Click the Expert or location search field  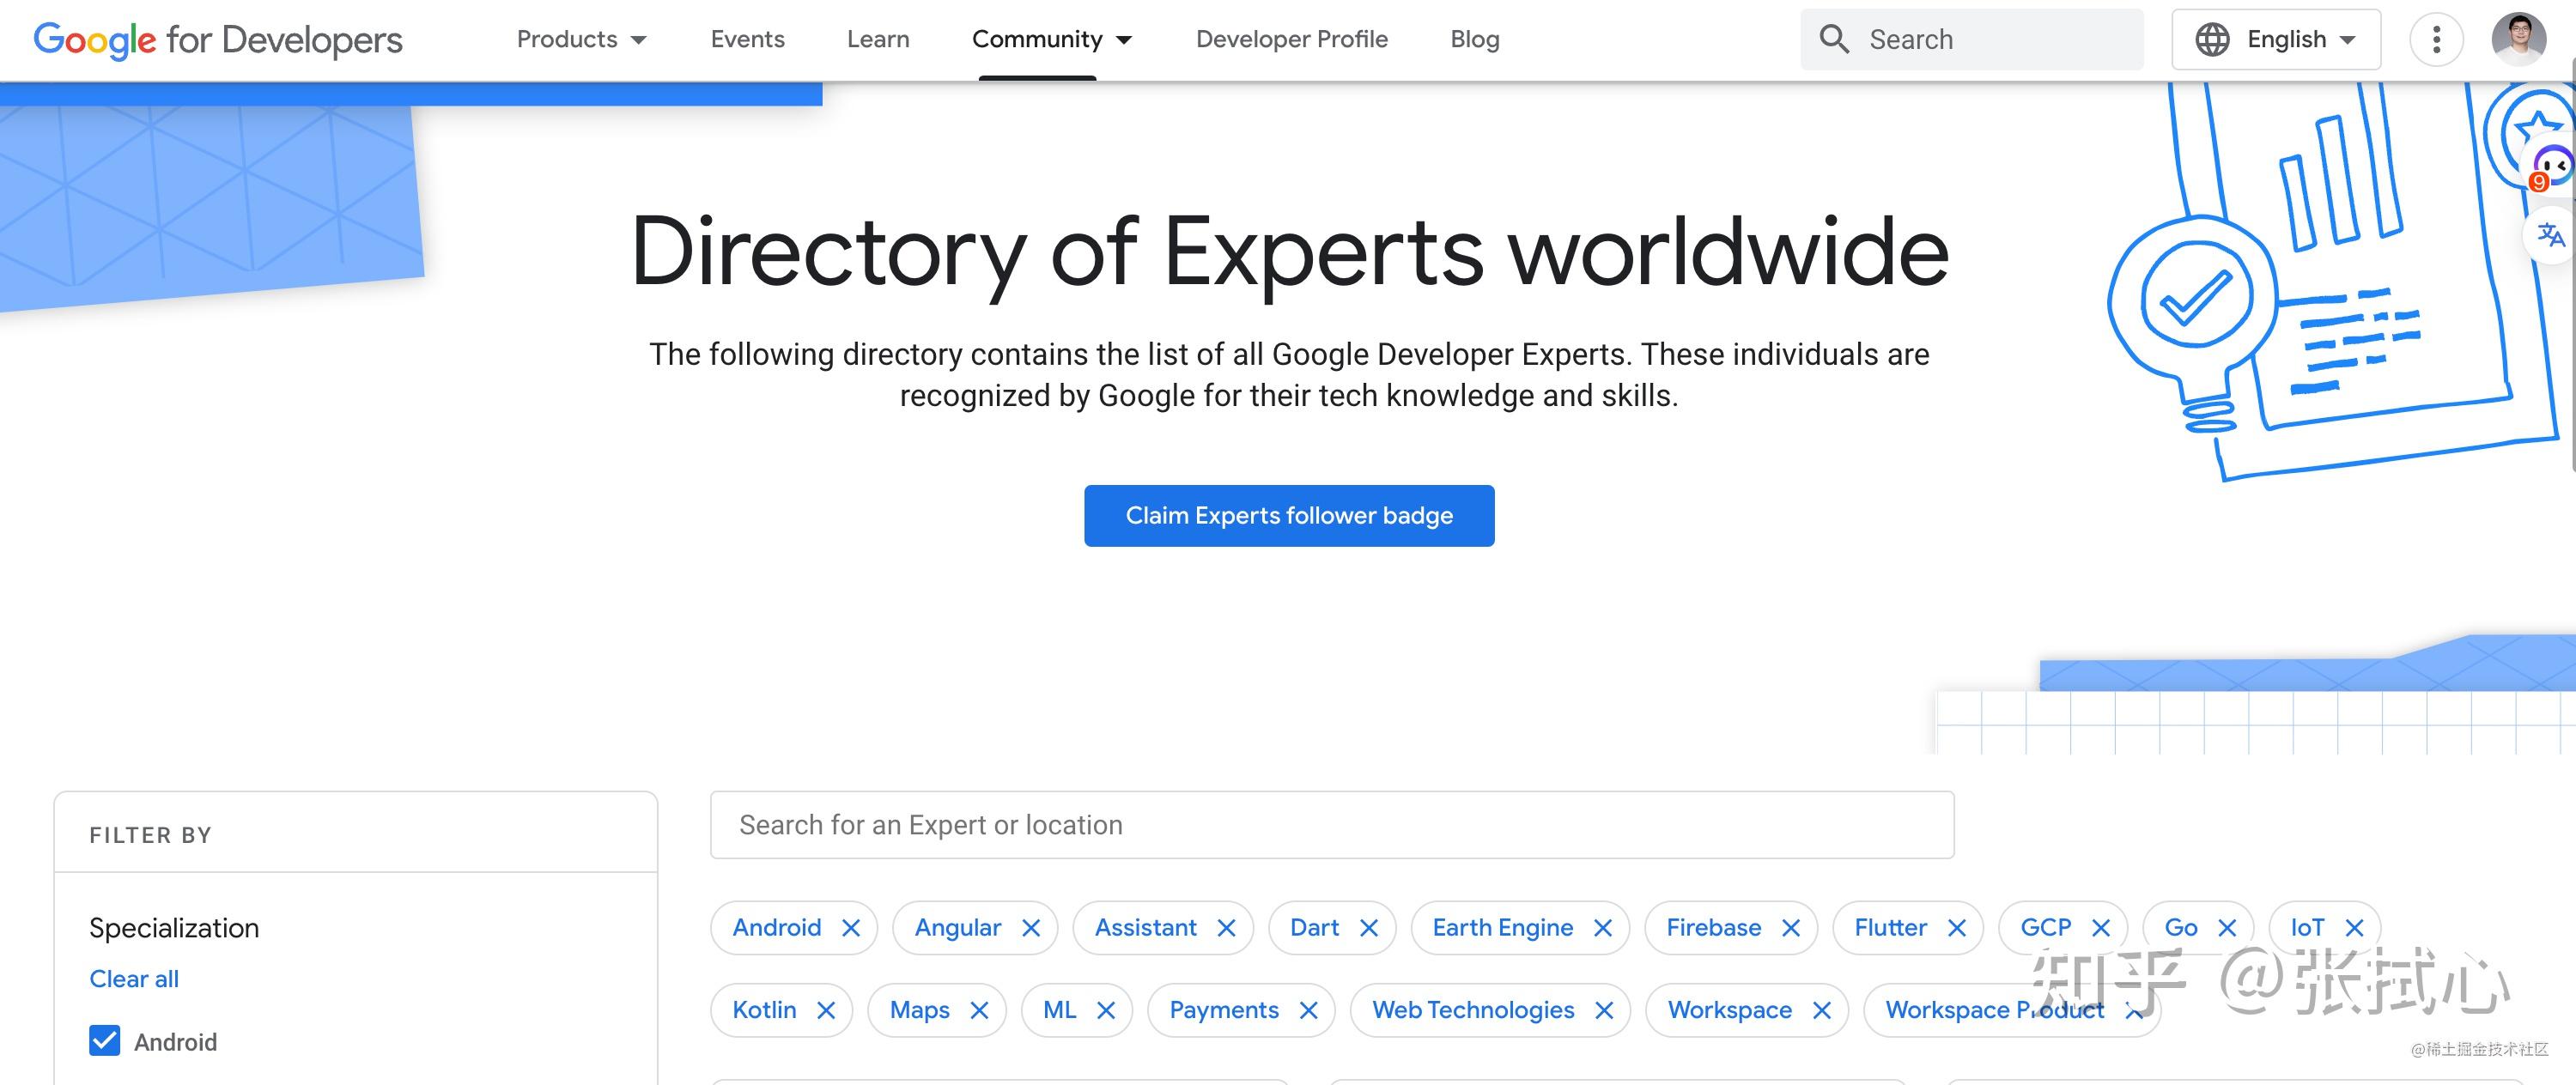click(1331, 825)
